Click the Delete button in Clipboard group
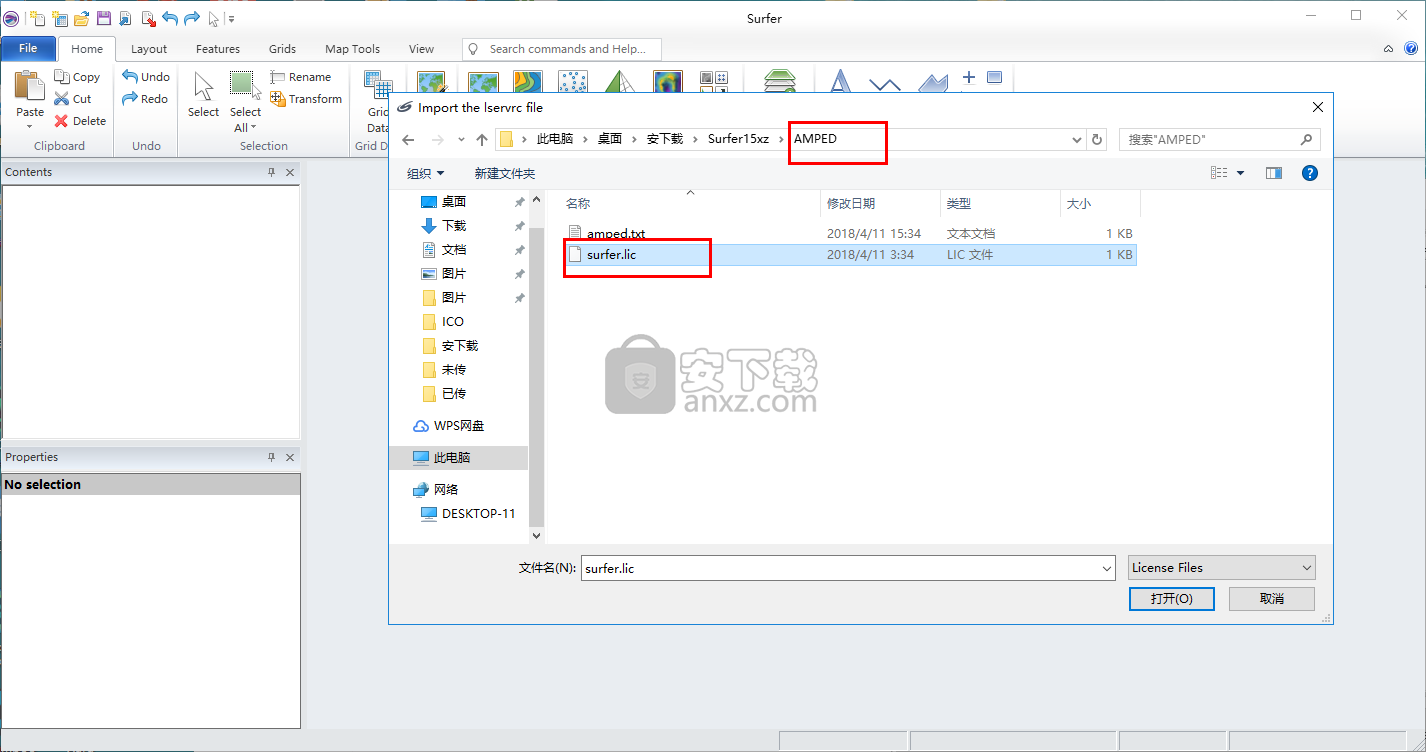The height and width of the screenshot is (752, 1426). click(x=80, y=121)
